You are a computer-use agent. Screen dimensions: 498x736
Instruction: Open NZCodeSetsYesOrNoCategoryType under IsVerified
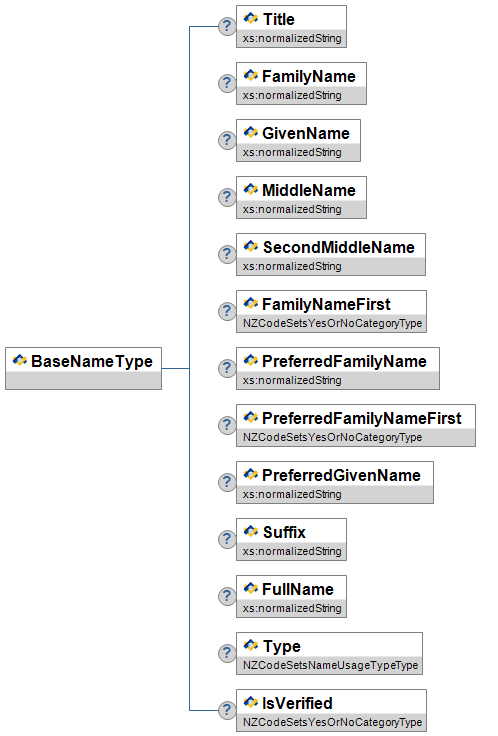point(332,722)
